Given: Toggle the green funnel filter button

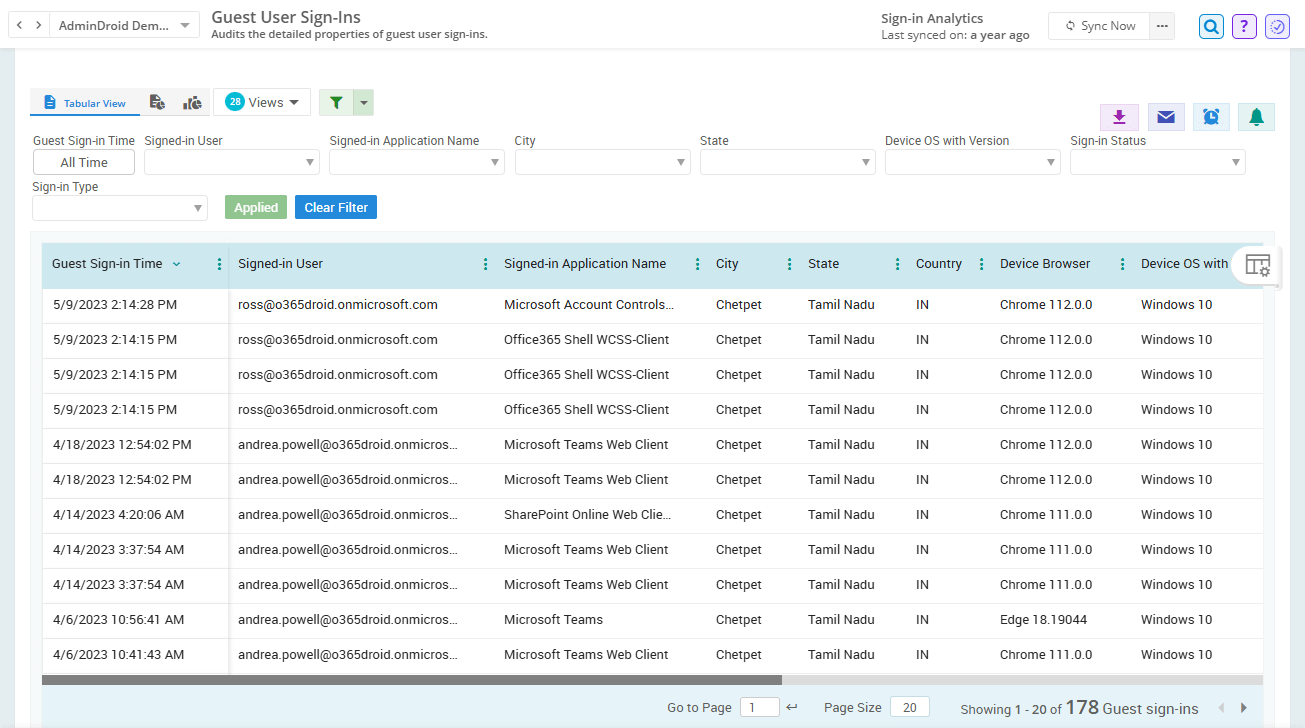Looking at the screenshot, I should (336, 102).
